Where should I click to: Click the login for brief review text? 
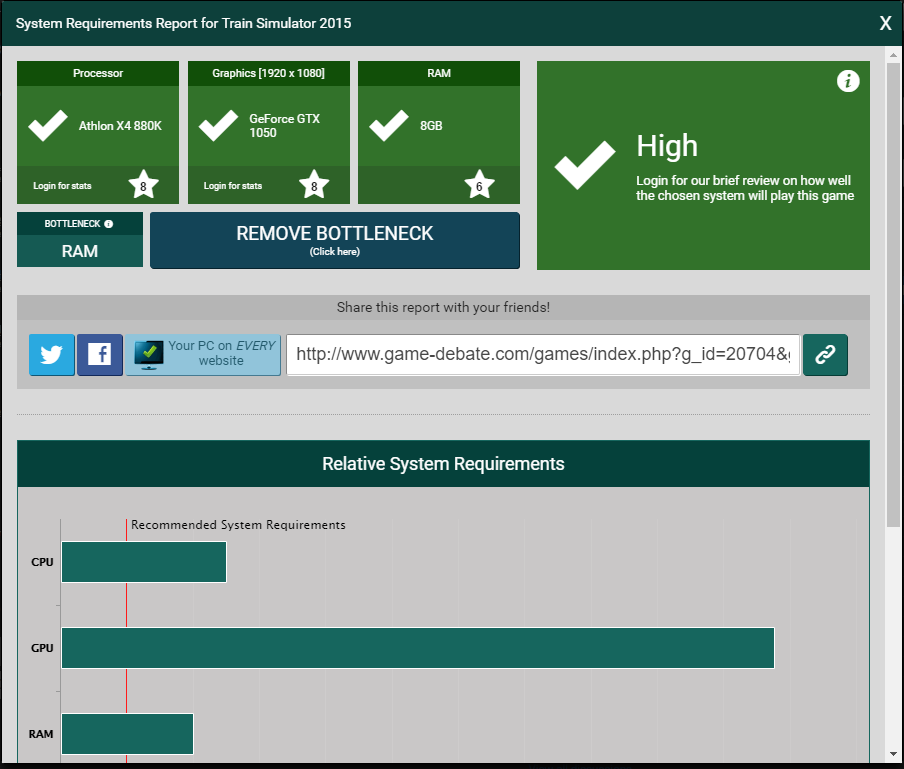tap(745, 188)
